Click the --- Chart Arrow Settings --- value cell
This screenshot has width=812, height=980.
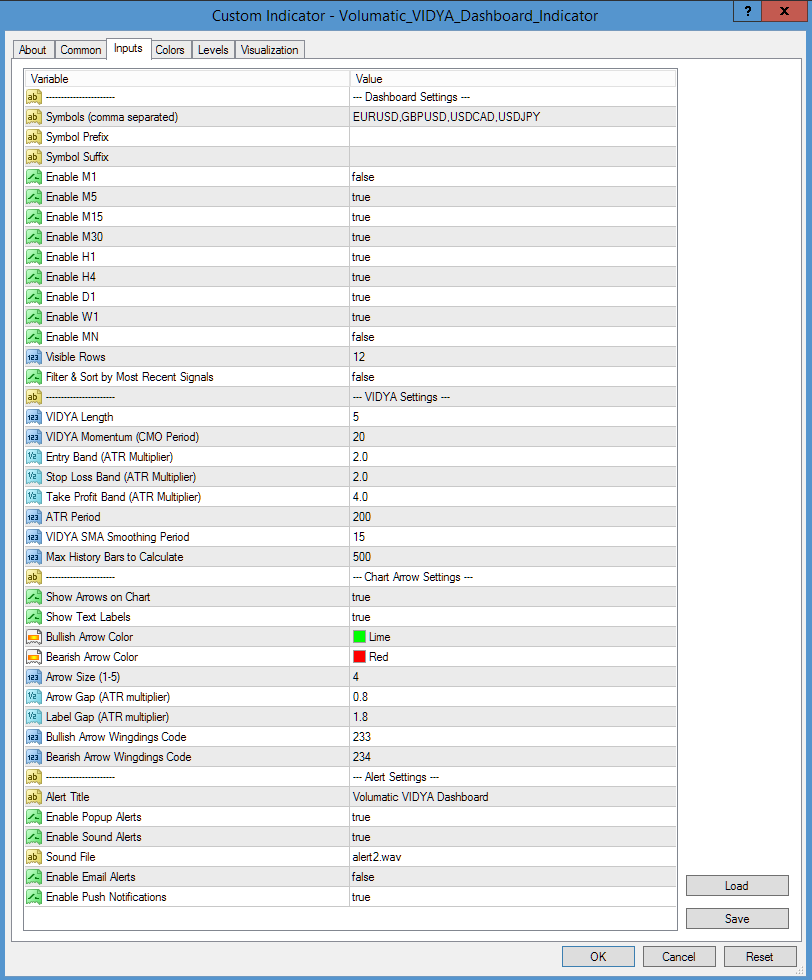pos(513,577)
